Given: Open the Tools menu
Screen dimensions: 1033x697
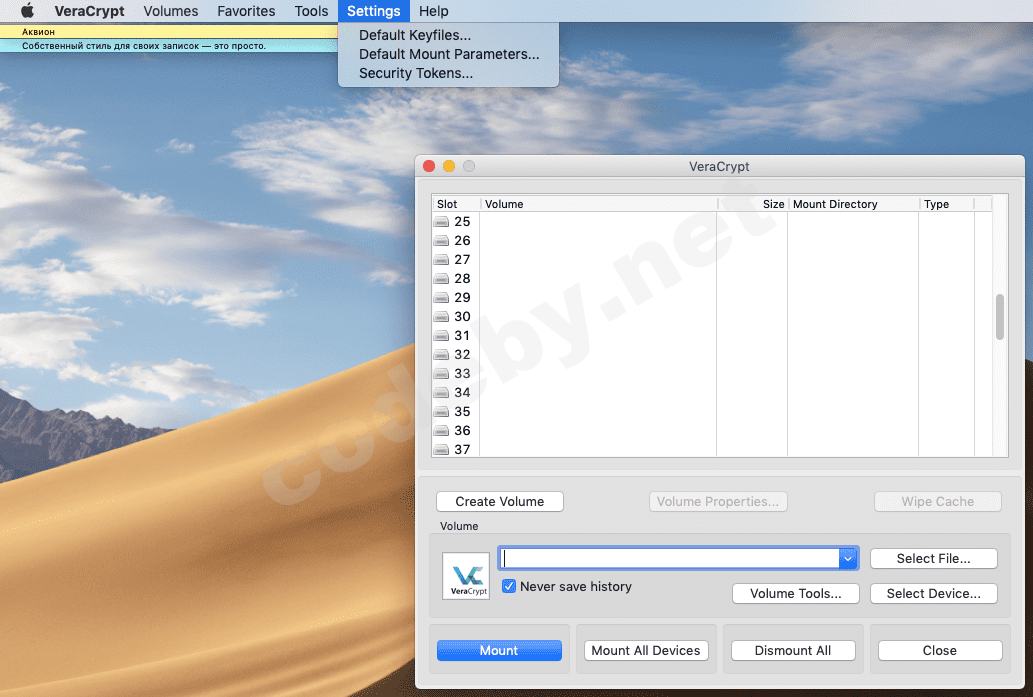Looking at the screenshot, I should coord(311,11).
